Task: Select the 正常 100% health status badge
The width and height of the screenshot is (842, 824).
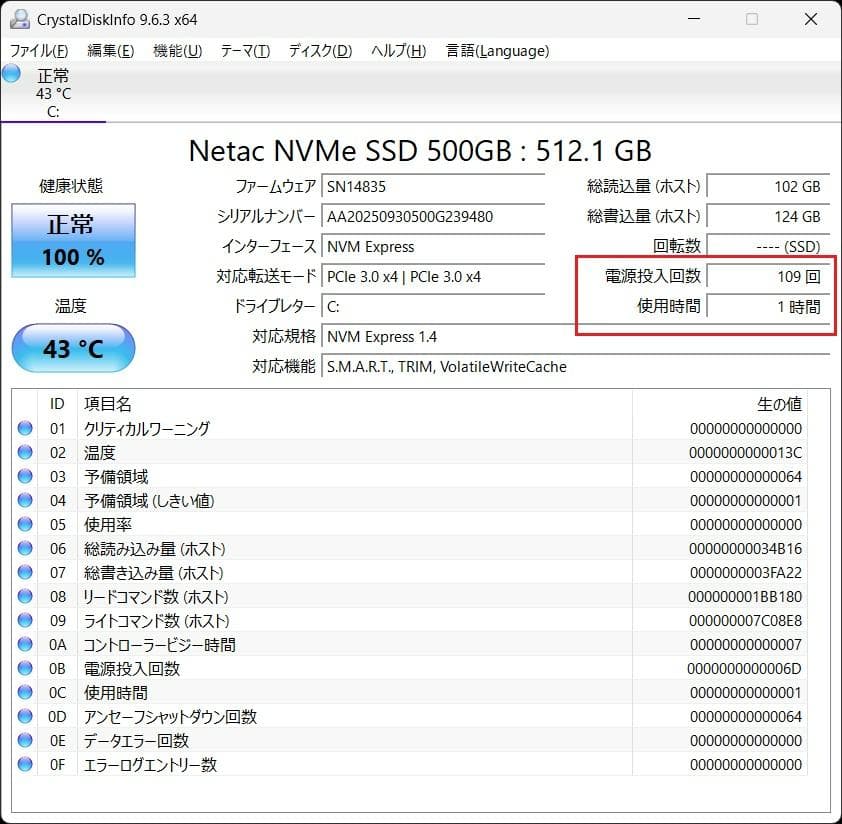Action: [x=72, y=241]
